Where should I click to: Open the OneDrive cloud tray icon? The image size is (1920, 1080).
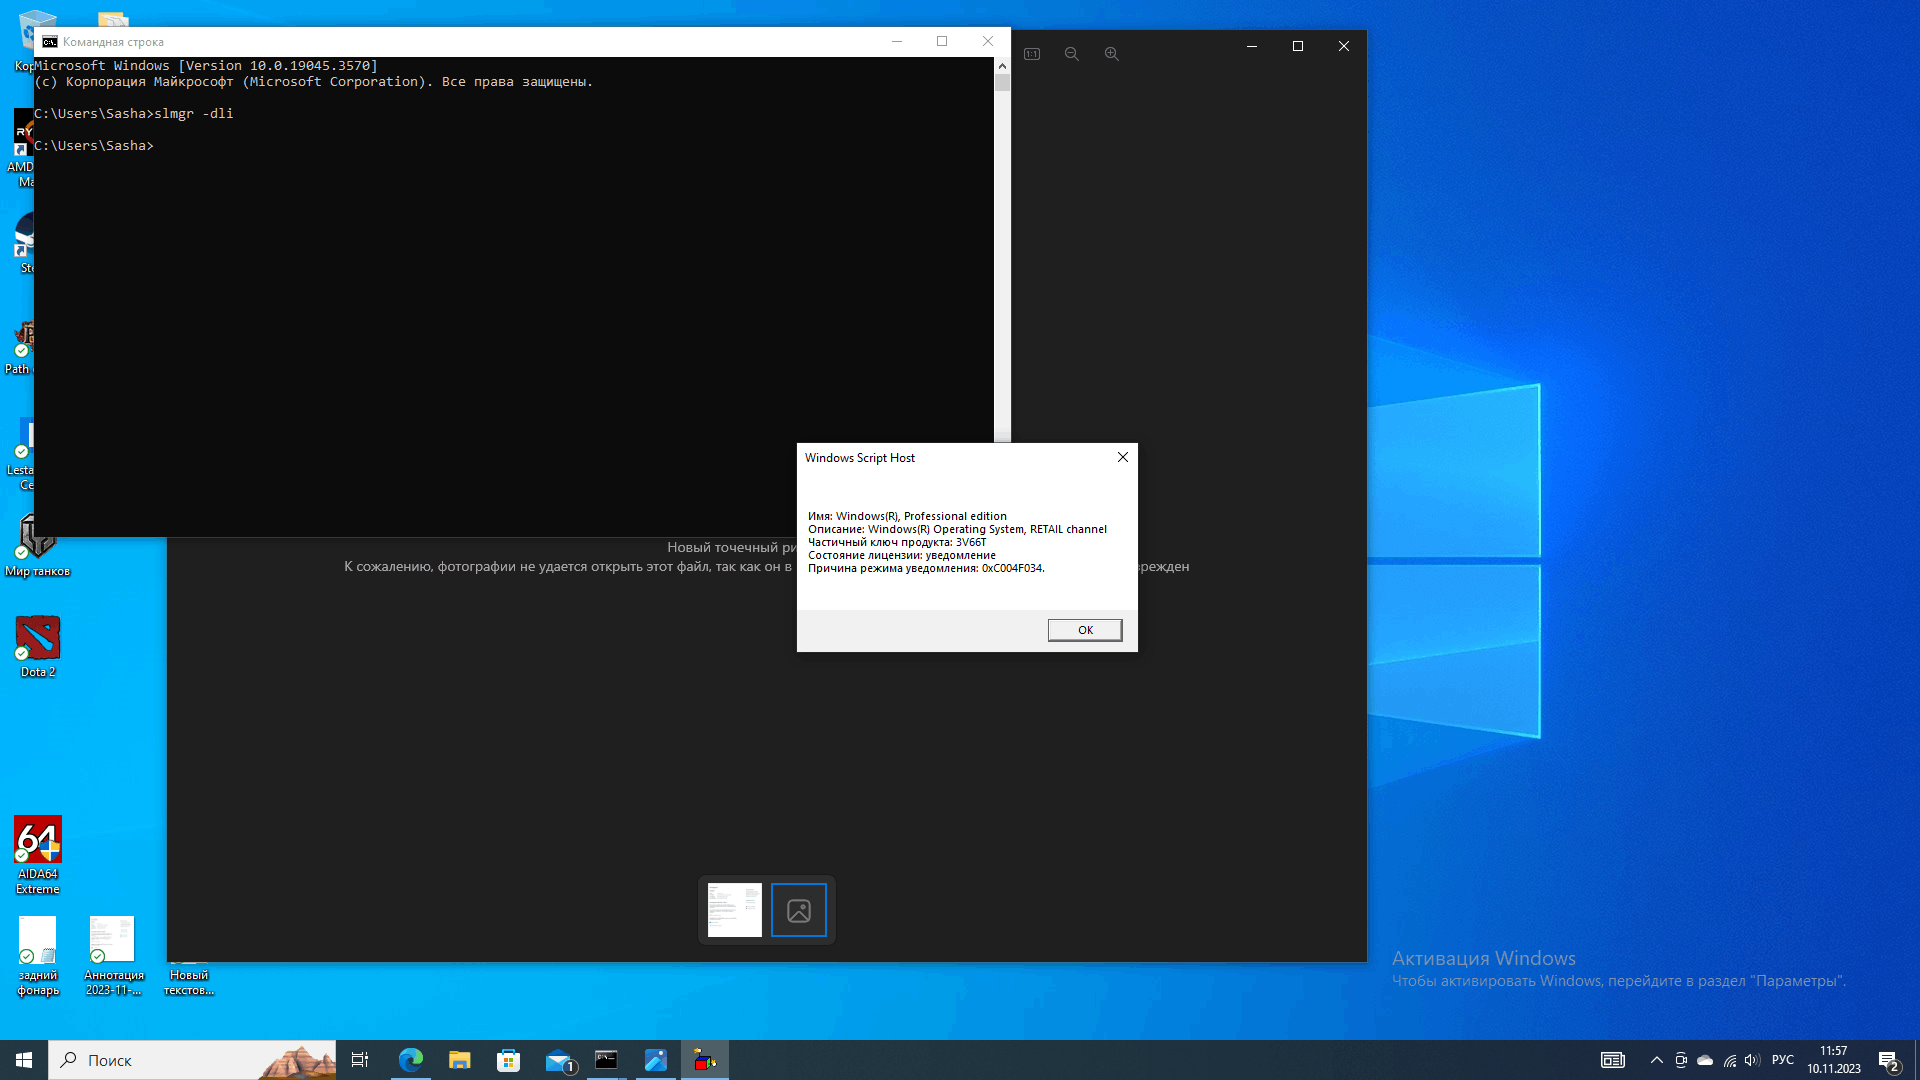pos(1705,1060)
